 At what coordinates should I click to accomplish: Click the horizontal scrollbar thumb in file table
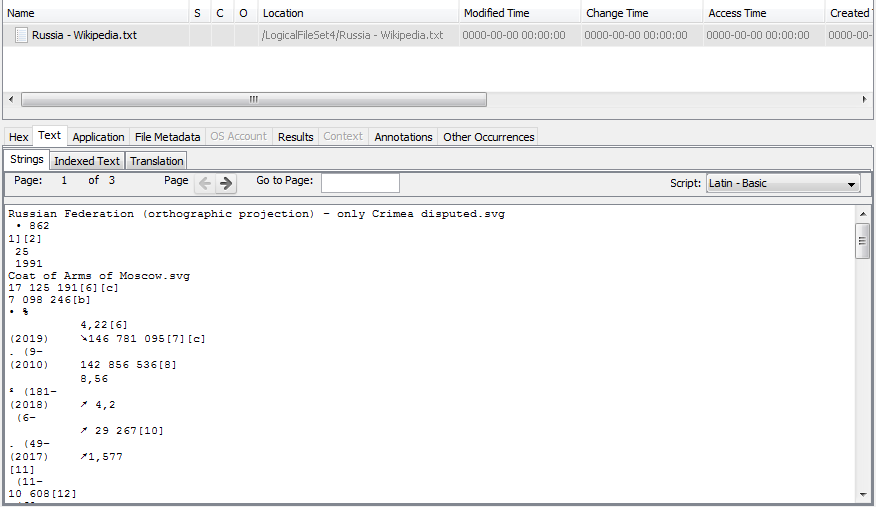point(253,100)
